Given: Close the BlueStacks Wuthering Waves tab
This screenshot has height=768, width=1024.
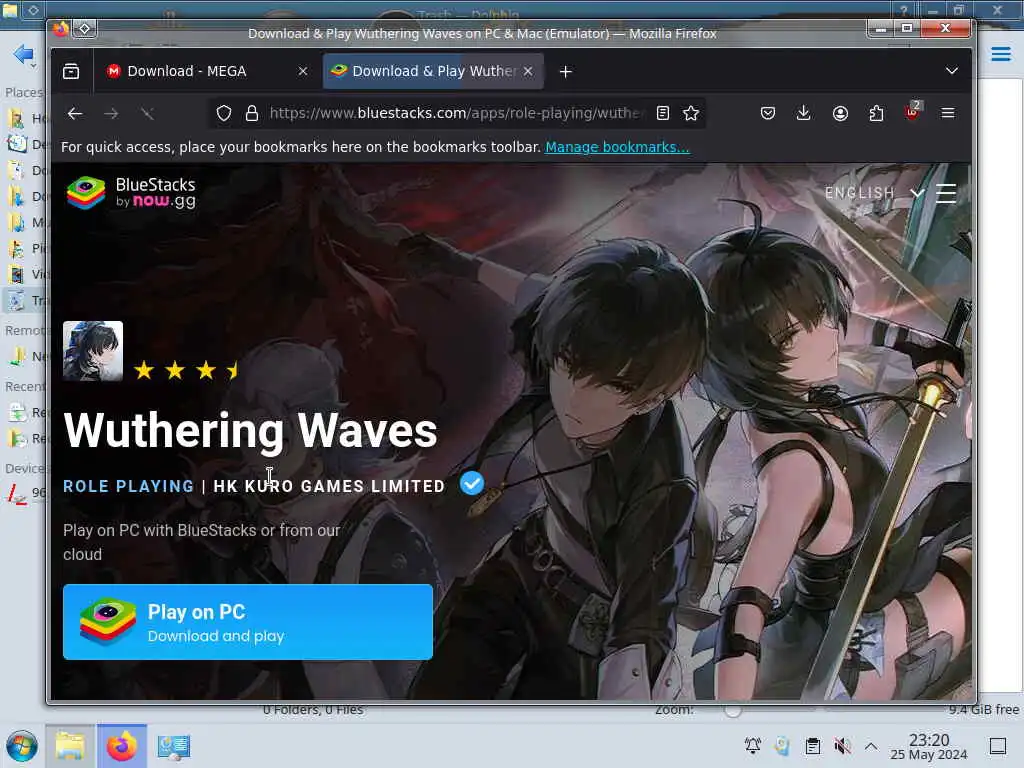Looking at the screenshot, I should 528,71.
